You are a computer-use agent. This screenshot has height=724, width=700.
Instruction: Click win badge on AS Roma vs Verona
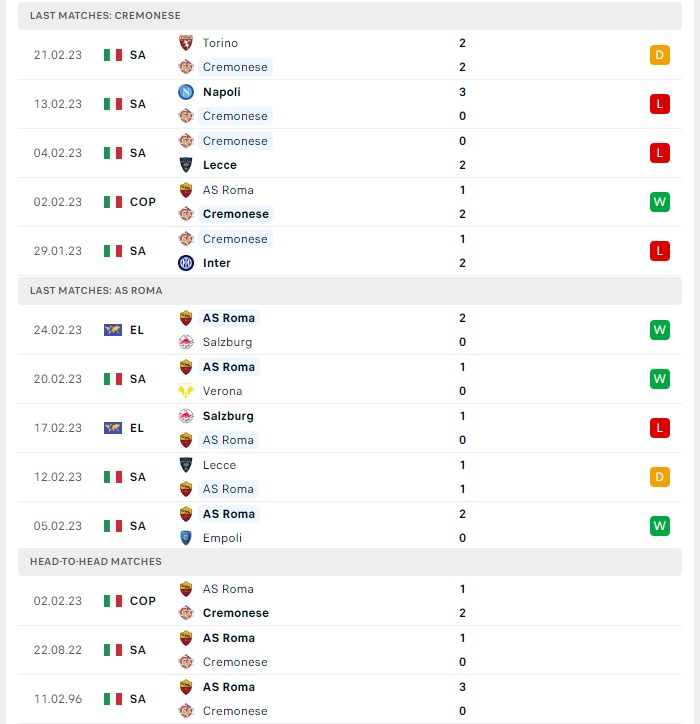pos(659,379)
